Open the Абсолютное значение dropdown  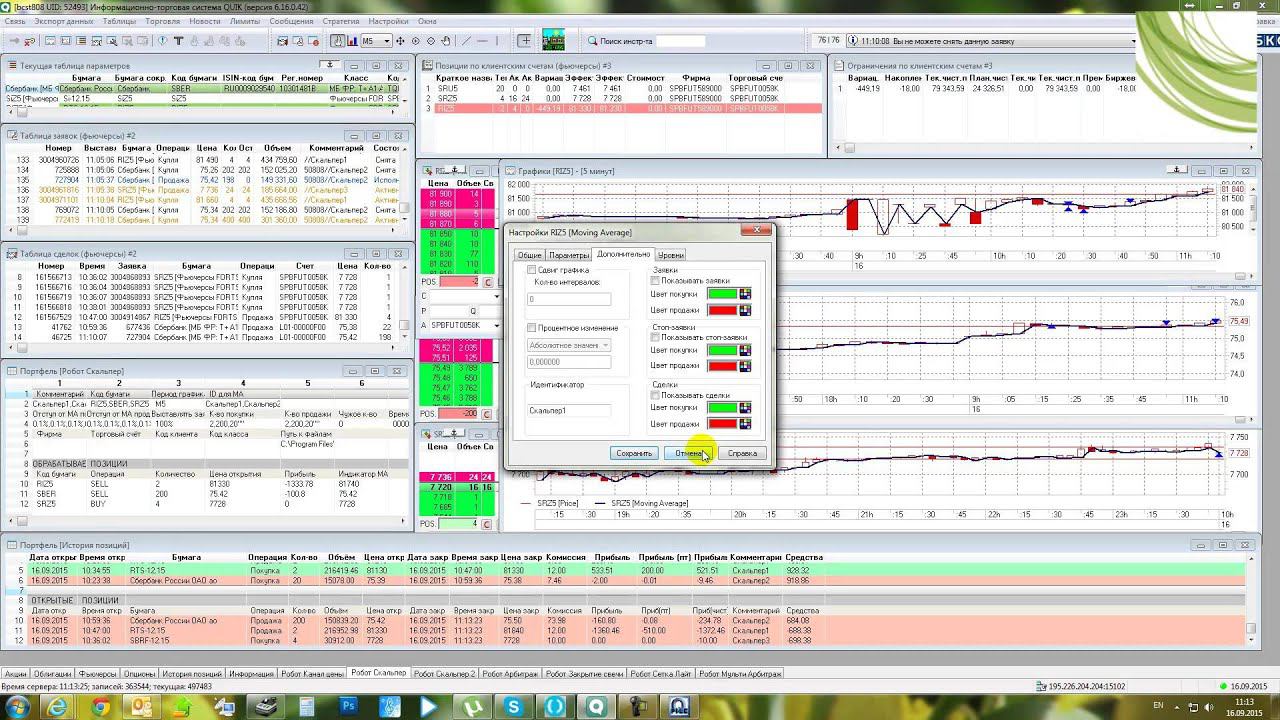[569, 345]
